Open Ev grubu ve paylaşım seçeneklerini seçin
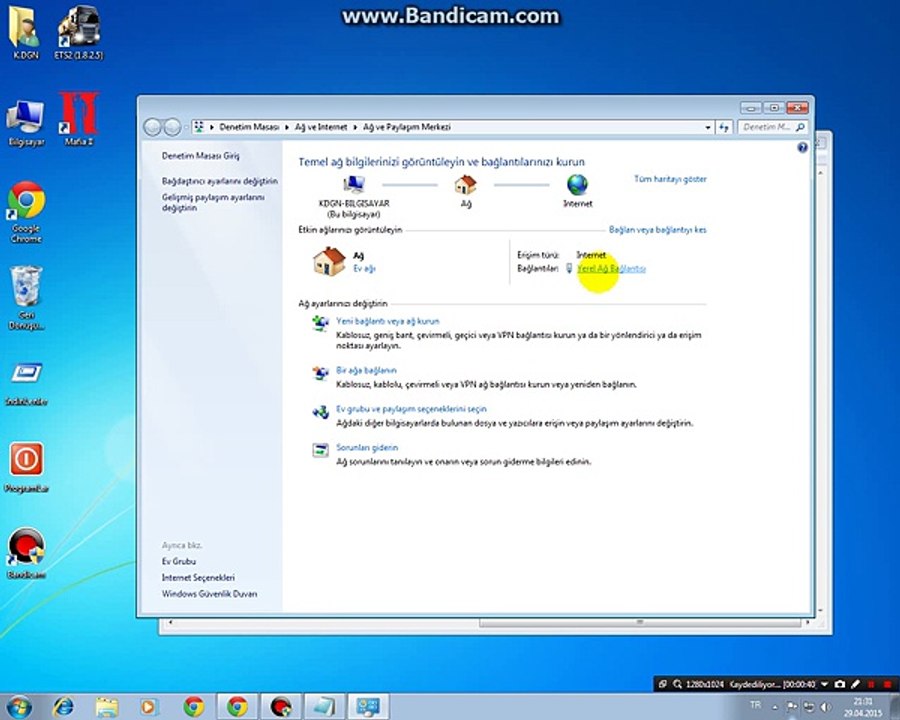The image size is (900, 720). coord(411,409)
